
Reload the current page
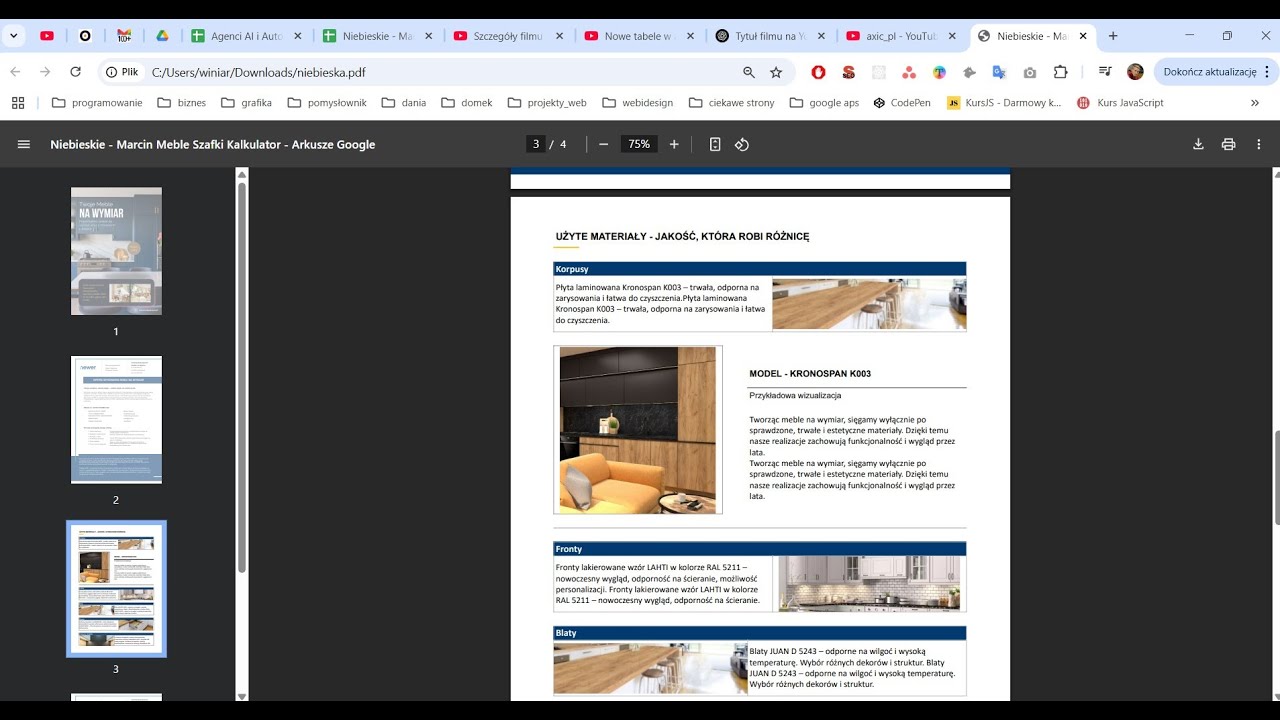tap(75, 72)
